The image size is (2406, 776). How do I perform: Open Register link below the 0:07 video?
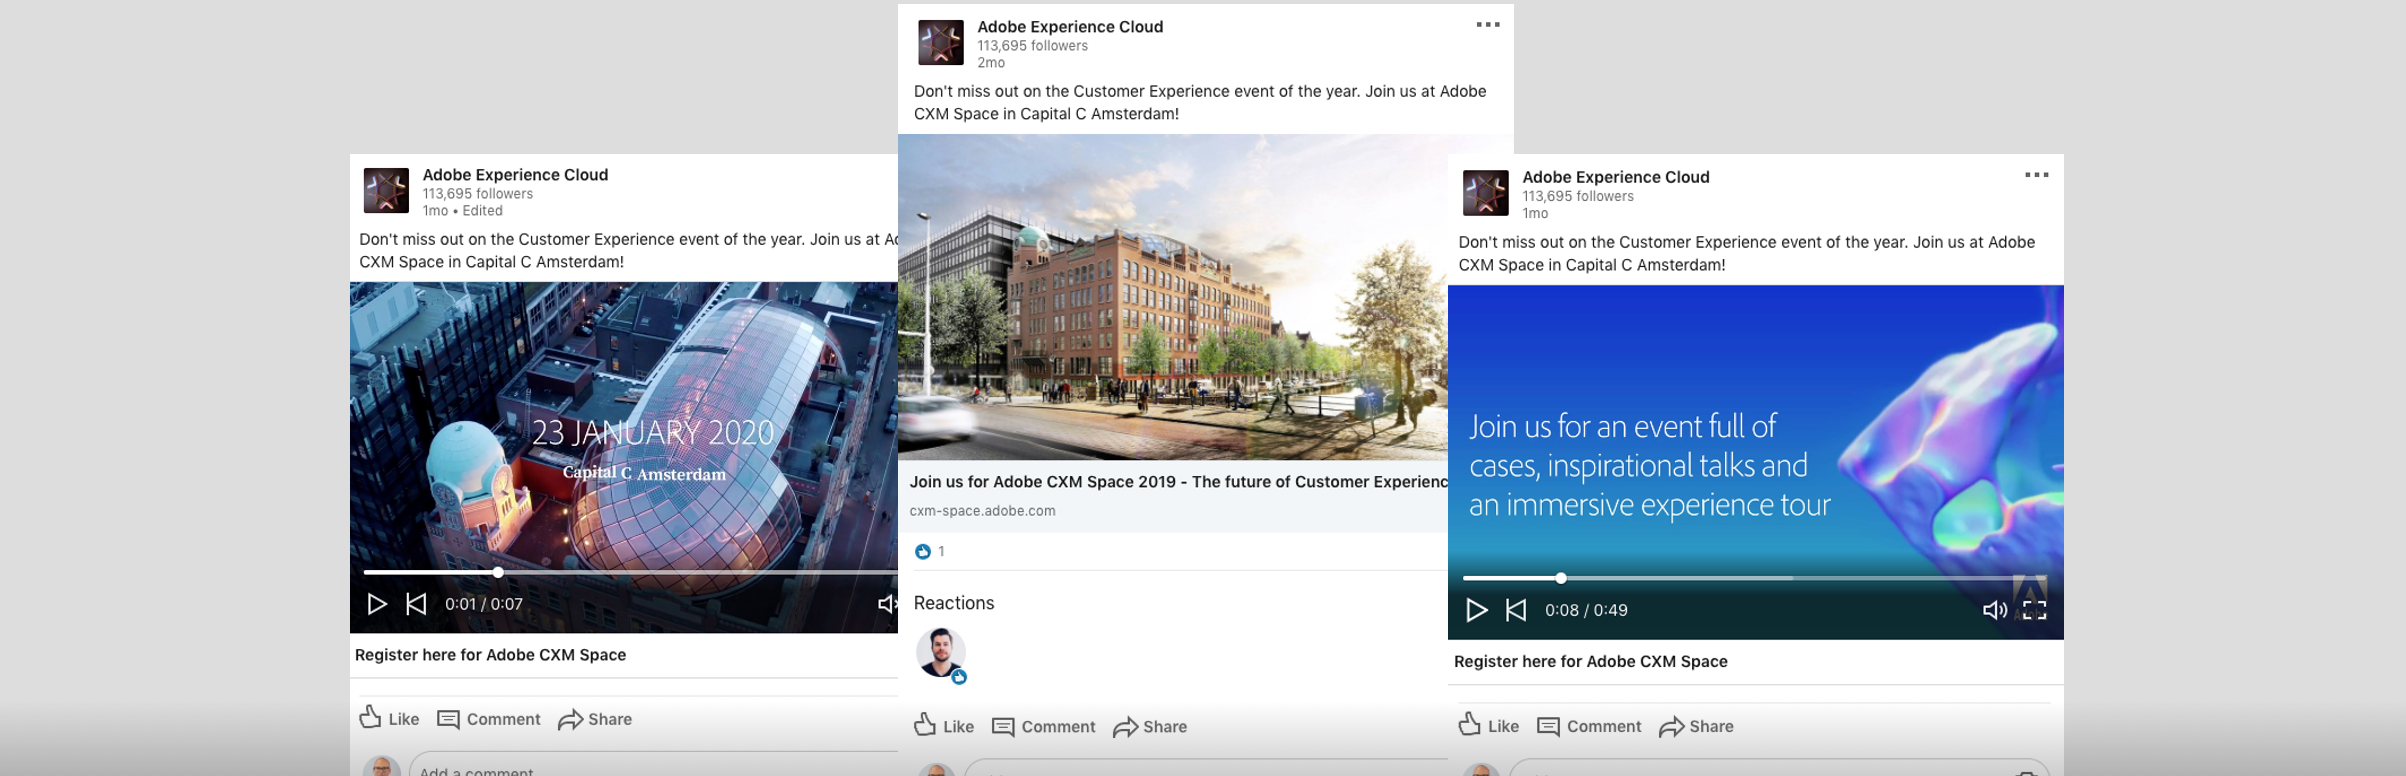[x=490, y=655]
